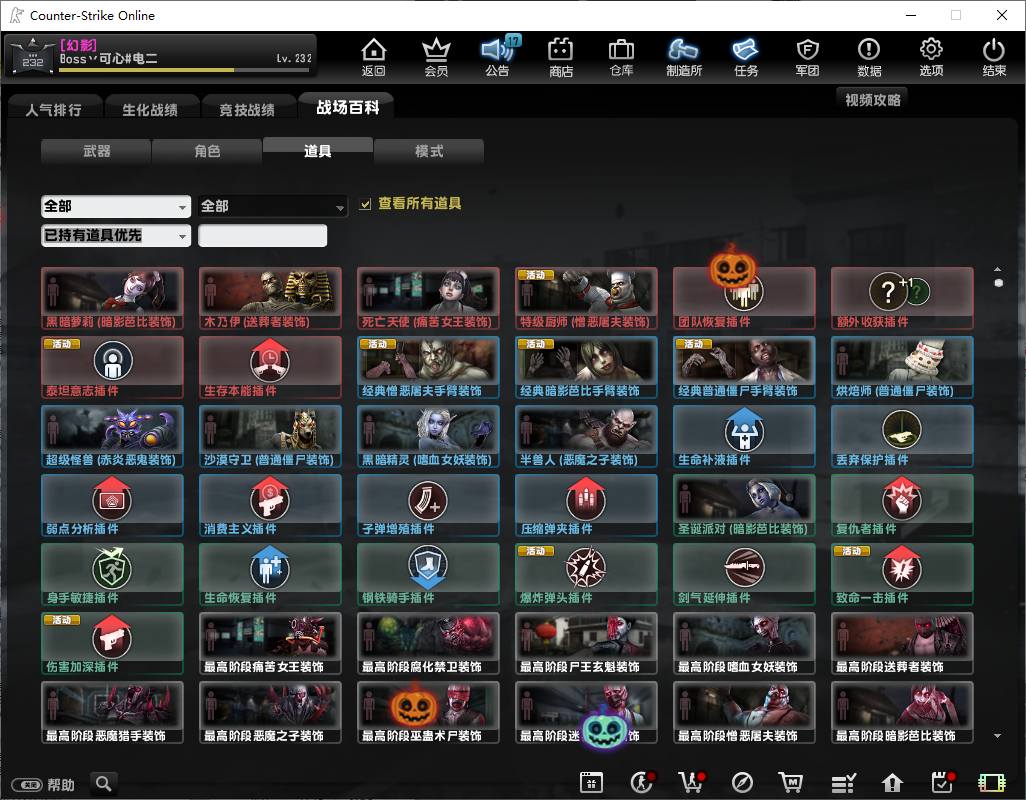Click the 视频攻略 button
This screenshot has width=1026, height=800.
click(872, 100)
